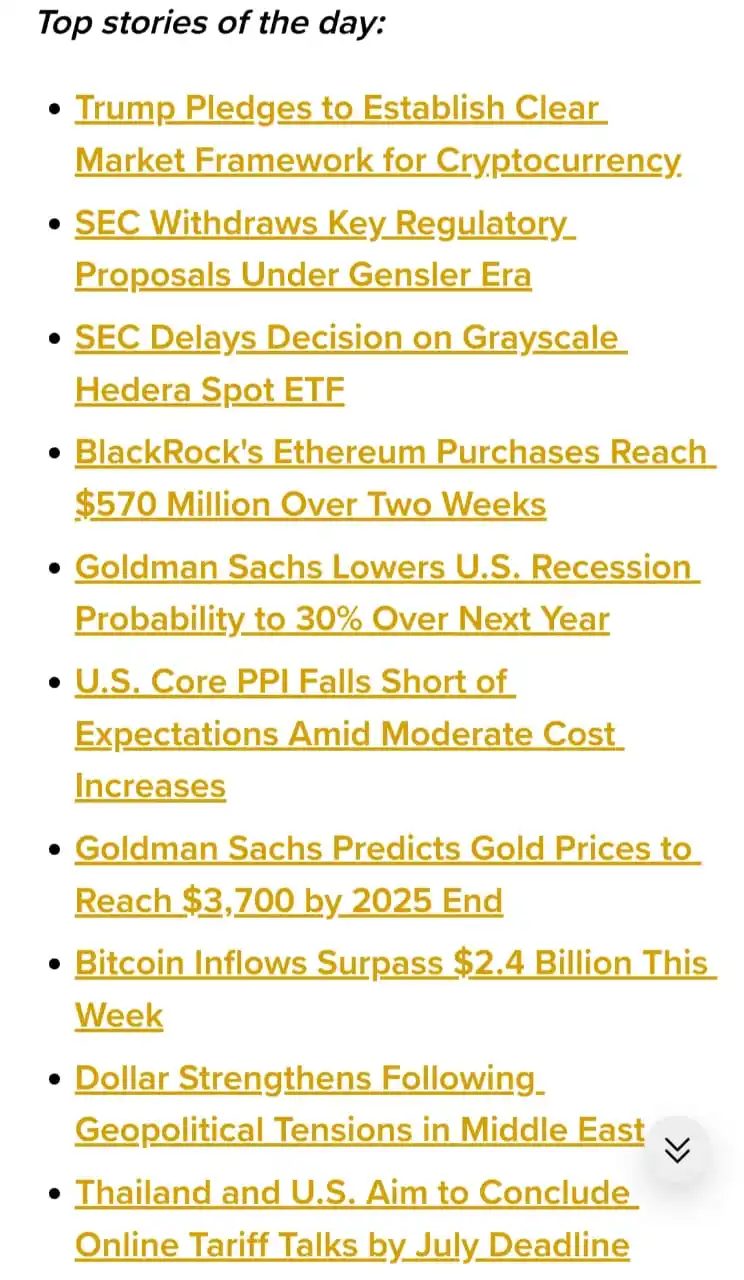Open Goldman Sachs Lowers Recession Probability story
The width and height of the screenshot is (744, 1280).
tap(387, 593)
